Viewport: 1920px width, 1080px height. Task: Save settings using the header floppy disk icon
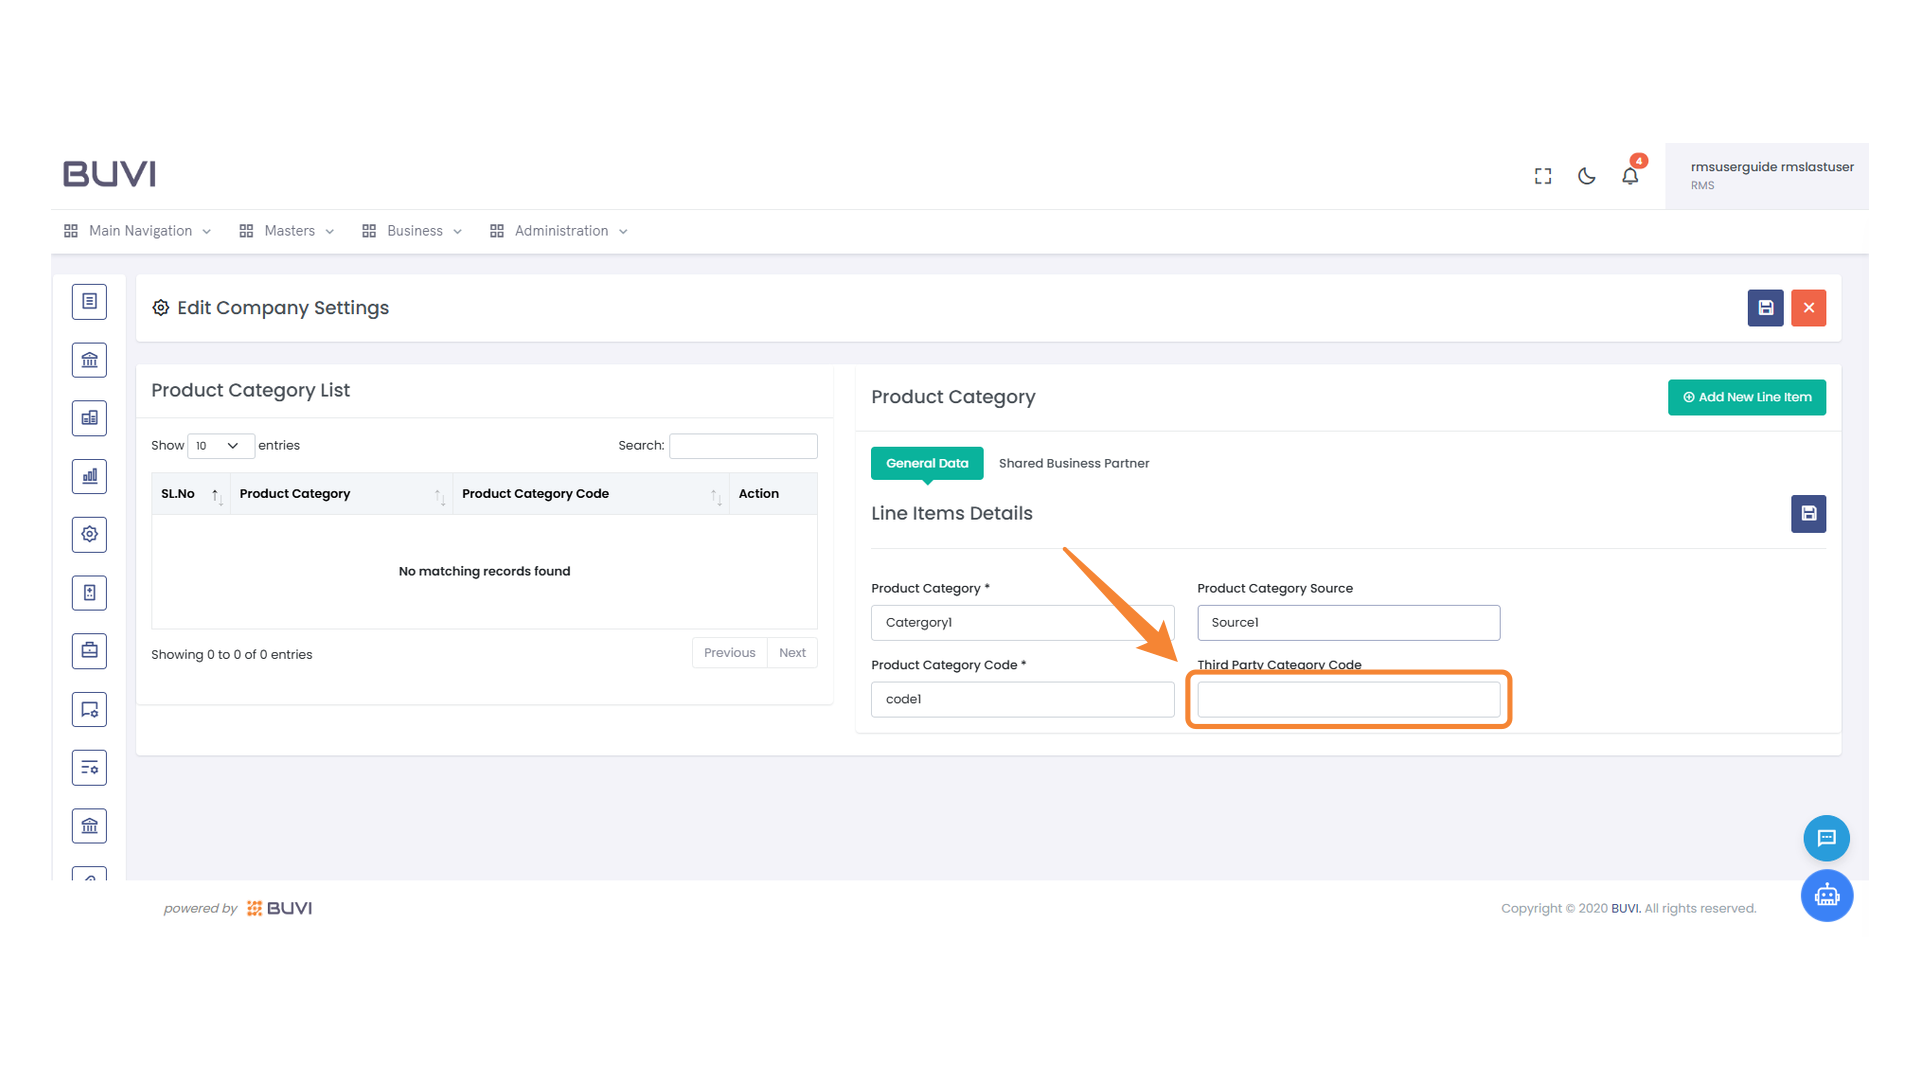pos(1765,308)
